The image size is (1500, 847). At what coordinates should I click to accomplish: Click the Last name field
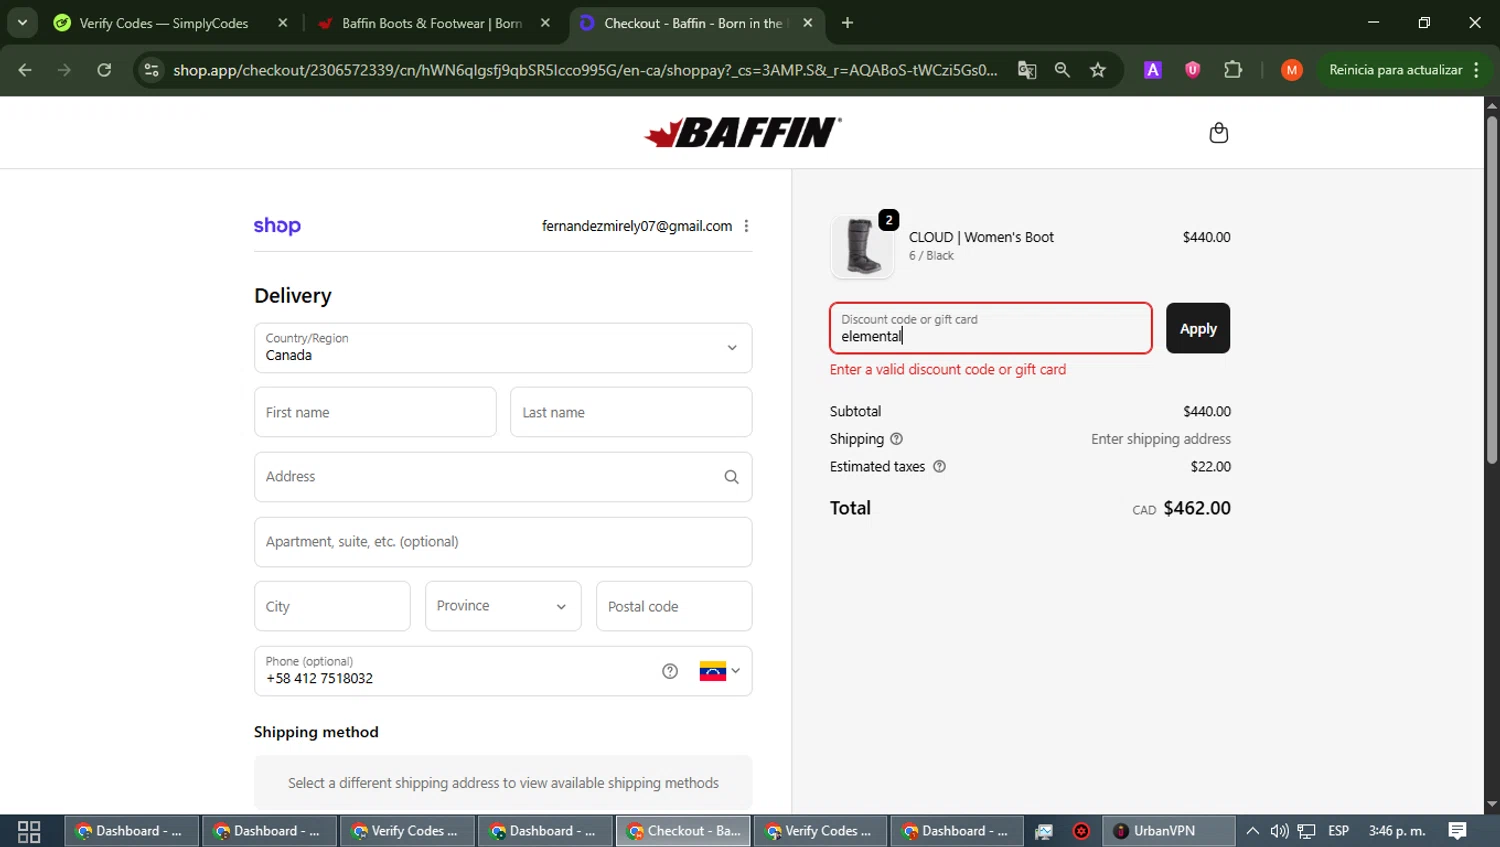[x=631, y=412]
